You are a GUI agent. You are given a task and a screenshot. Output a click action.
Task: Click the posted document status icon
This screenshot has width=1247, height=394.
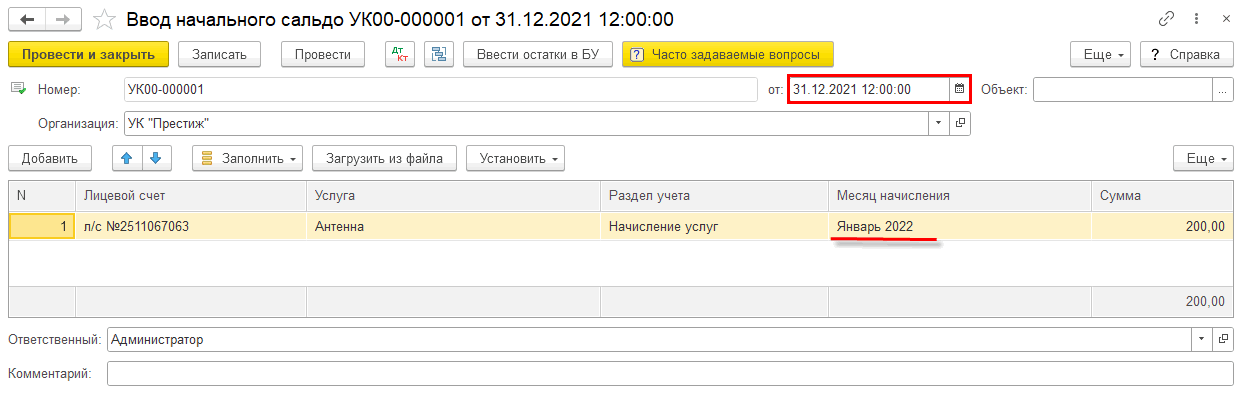(x=18, y=89)
